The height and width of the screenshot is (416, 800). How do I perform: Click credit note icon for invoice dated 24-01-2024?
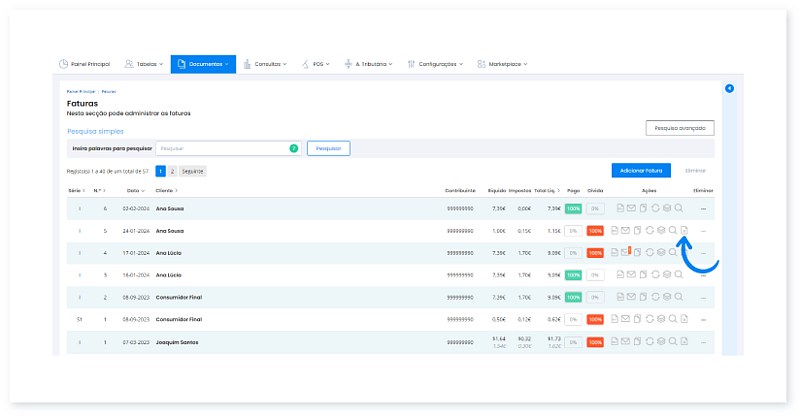click(x=685, y=230)
